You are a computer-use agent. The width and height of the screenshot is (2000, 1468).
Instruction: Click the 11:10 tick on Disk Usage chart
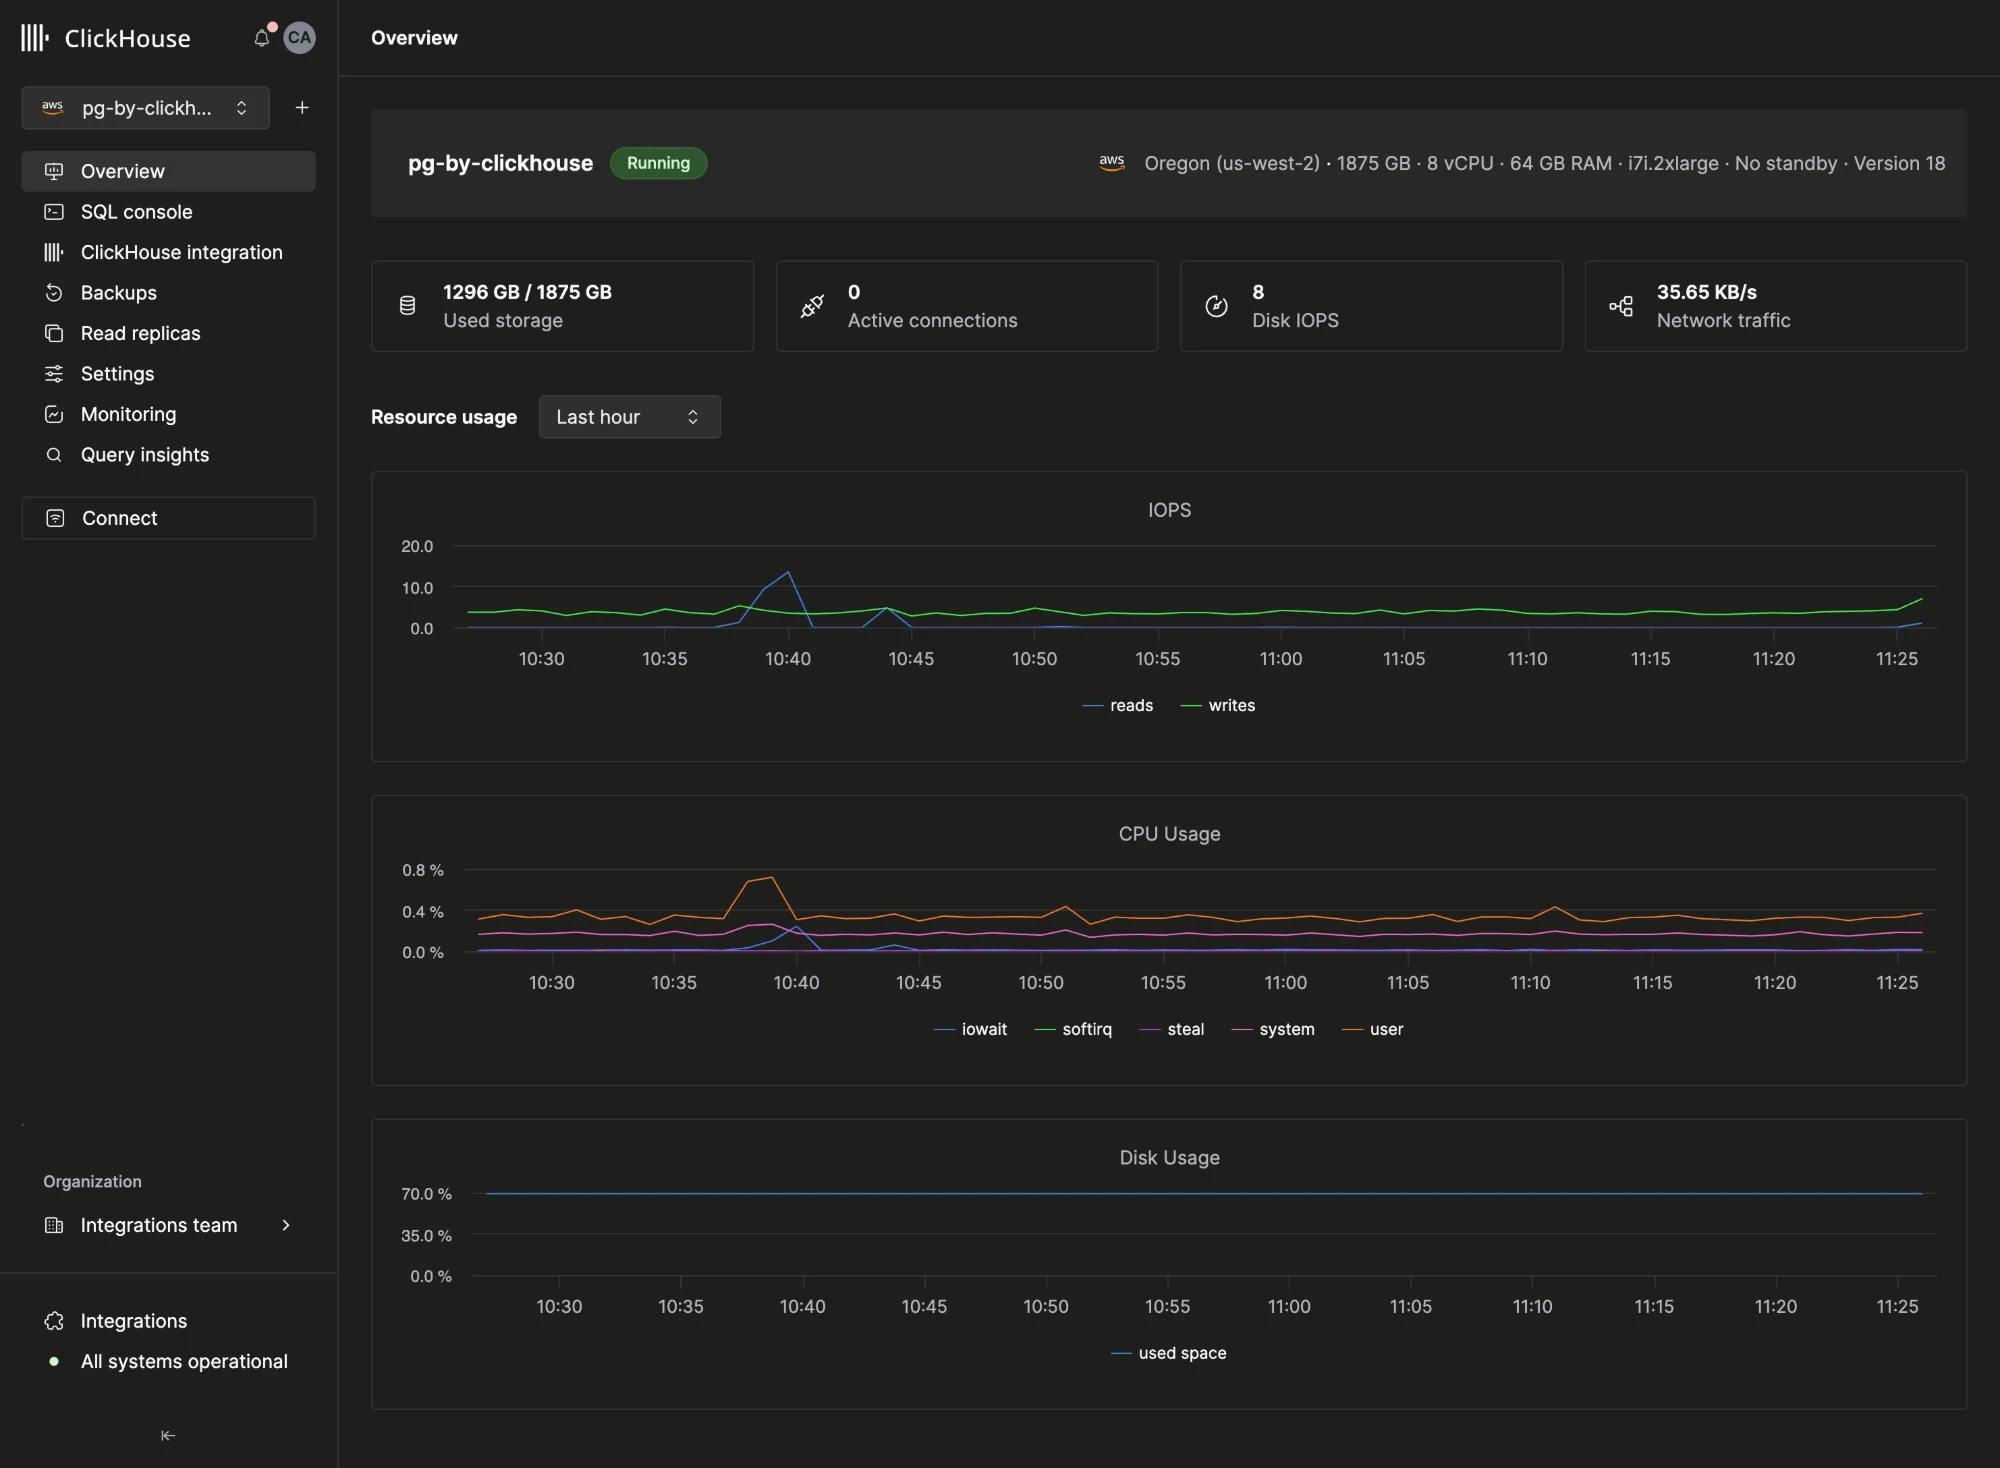pos(1531,1307)
